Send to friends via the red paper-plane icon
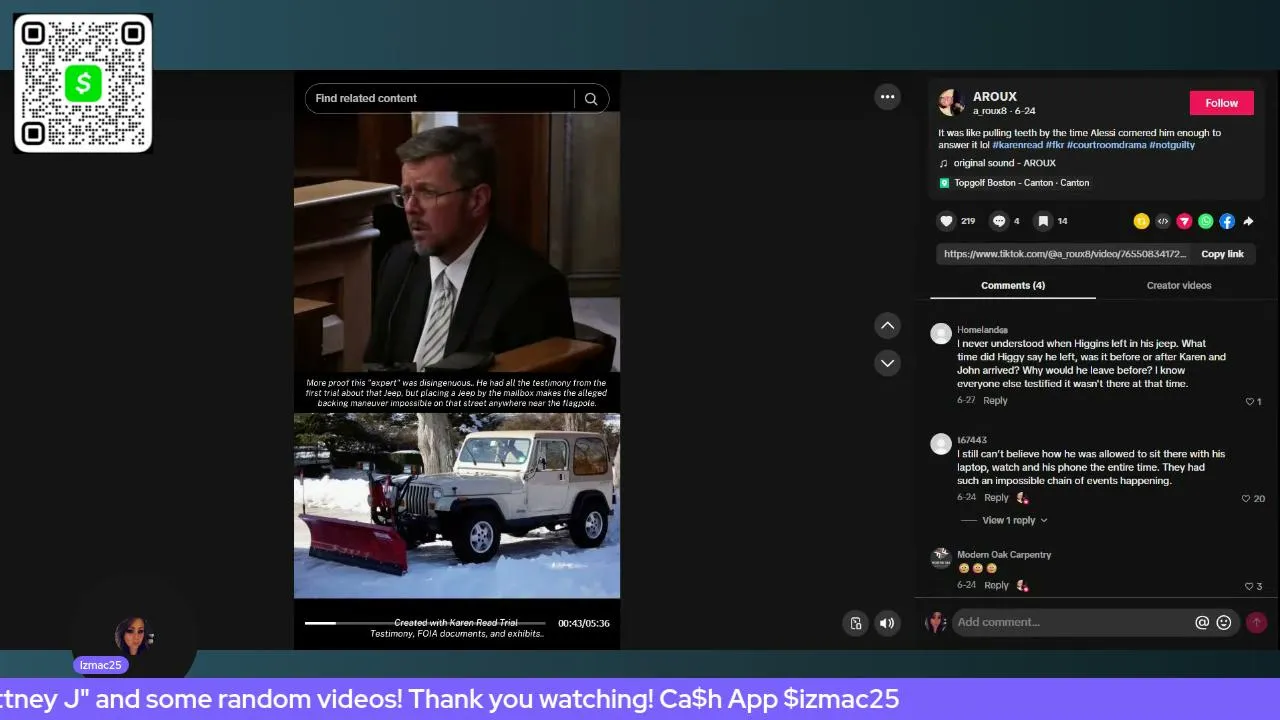The height and width of the screenshot is (720, 1280). pos(1184,221)
